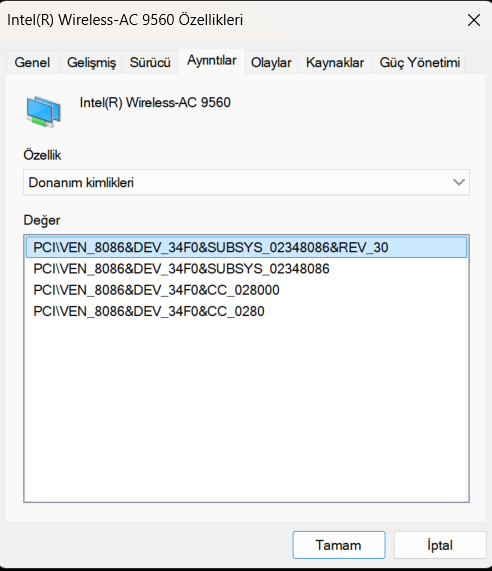Click the Intel(R) Wireless-AC 9560 device name
The image size is (492, 571).
155,103
